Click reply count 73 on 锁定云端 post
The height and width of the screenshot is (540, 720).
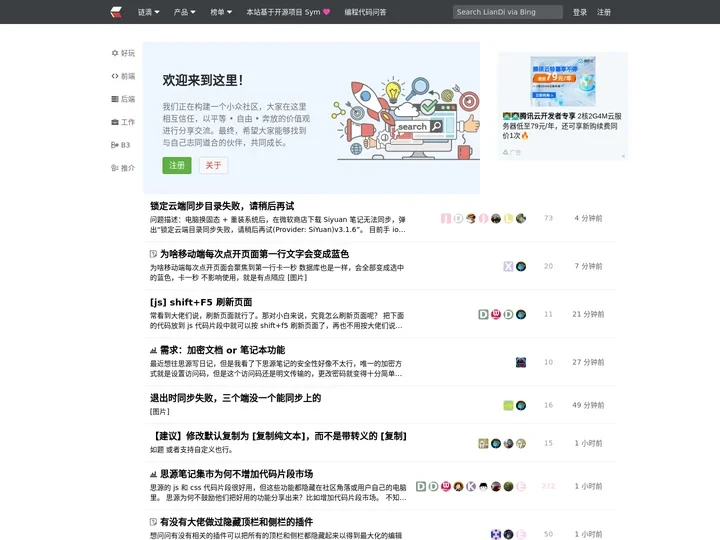coord(548,218)
